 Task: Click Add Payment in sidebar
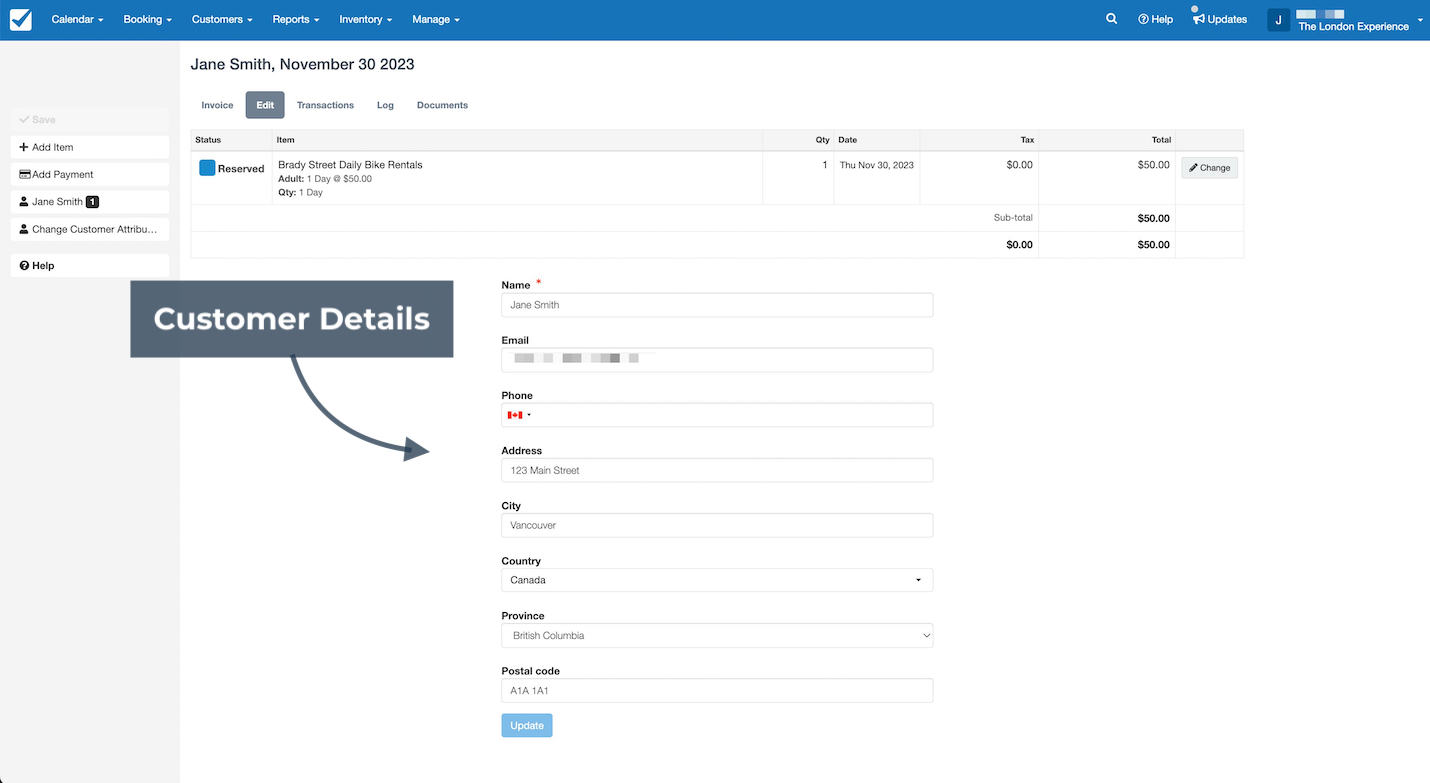point(90,174)
